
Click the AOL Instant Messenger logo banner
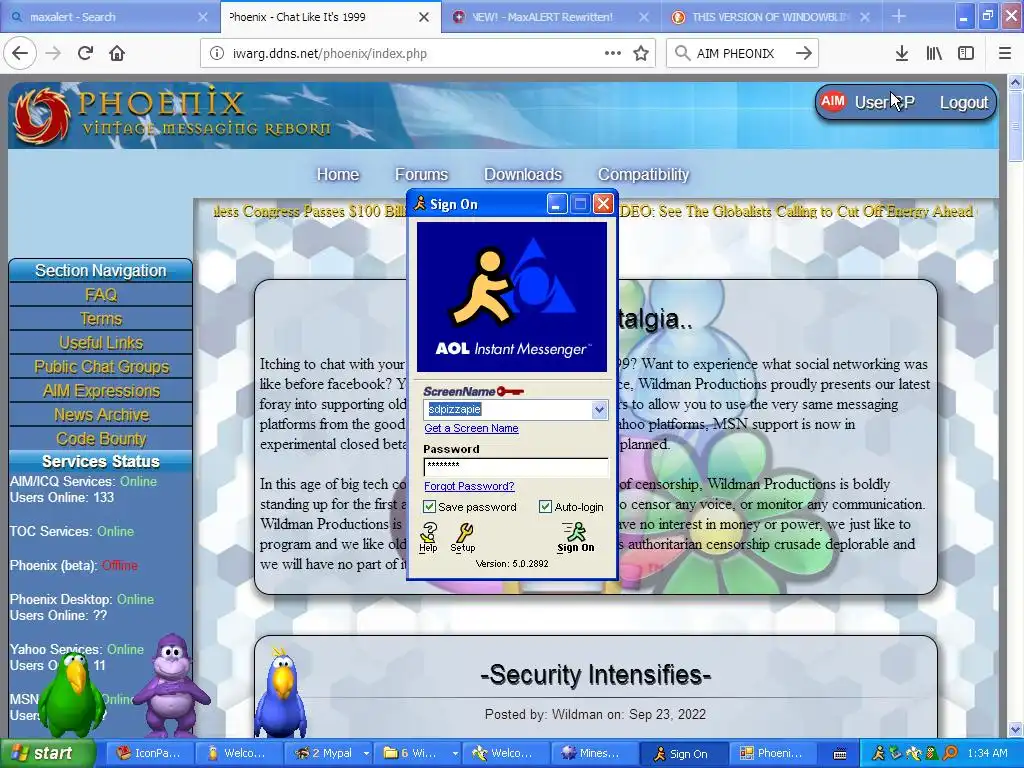(512, 297)
